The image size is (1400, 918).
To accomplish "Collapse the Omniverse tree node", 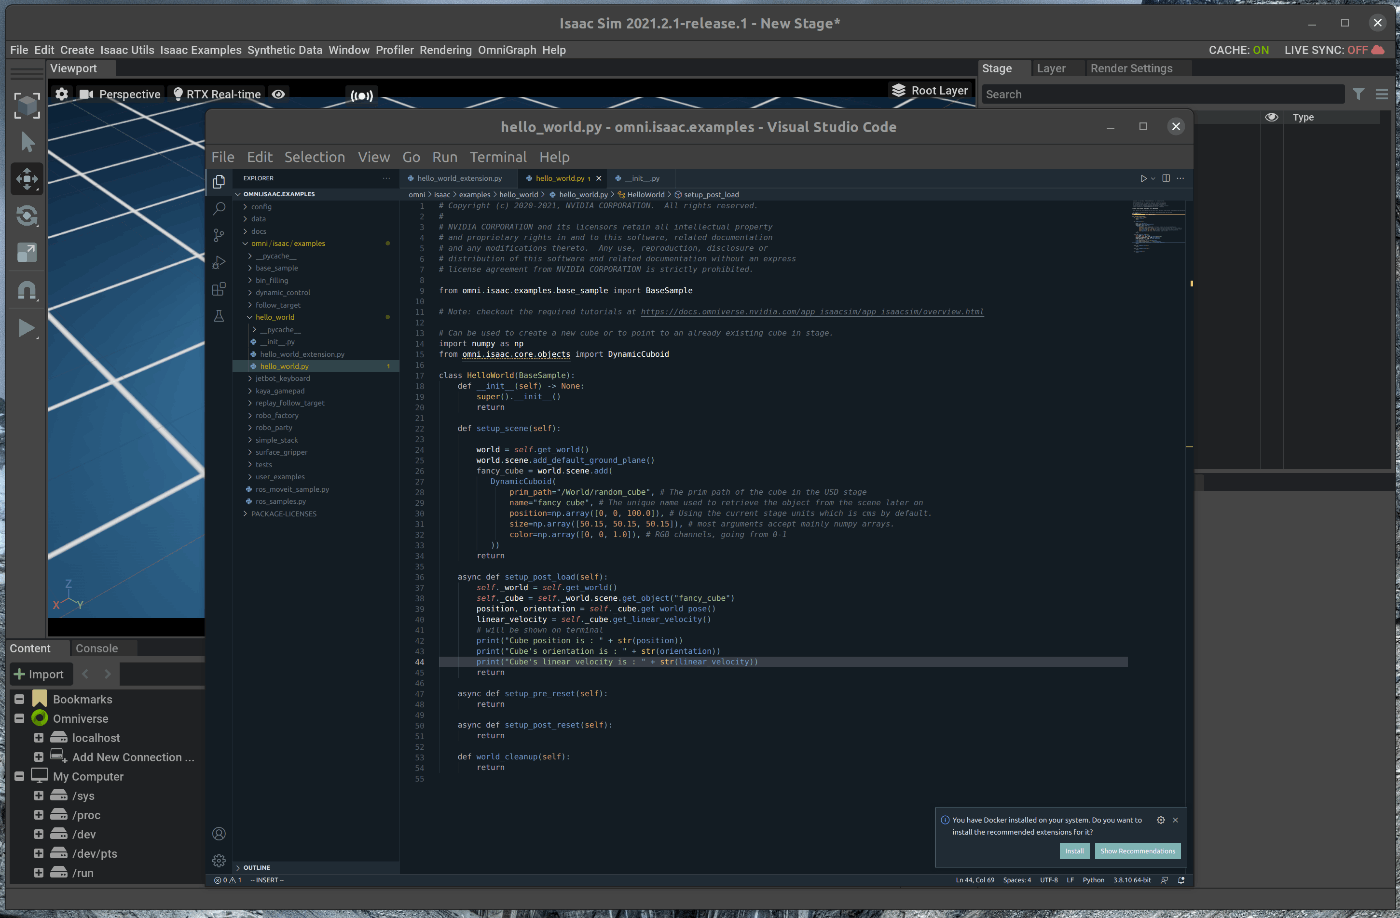I will [19, 718].
